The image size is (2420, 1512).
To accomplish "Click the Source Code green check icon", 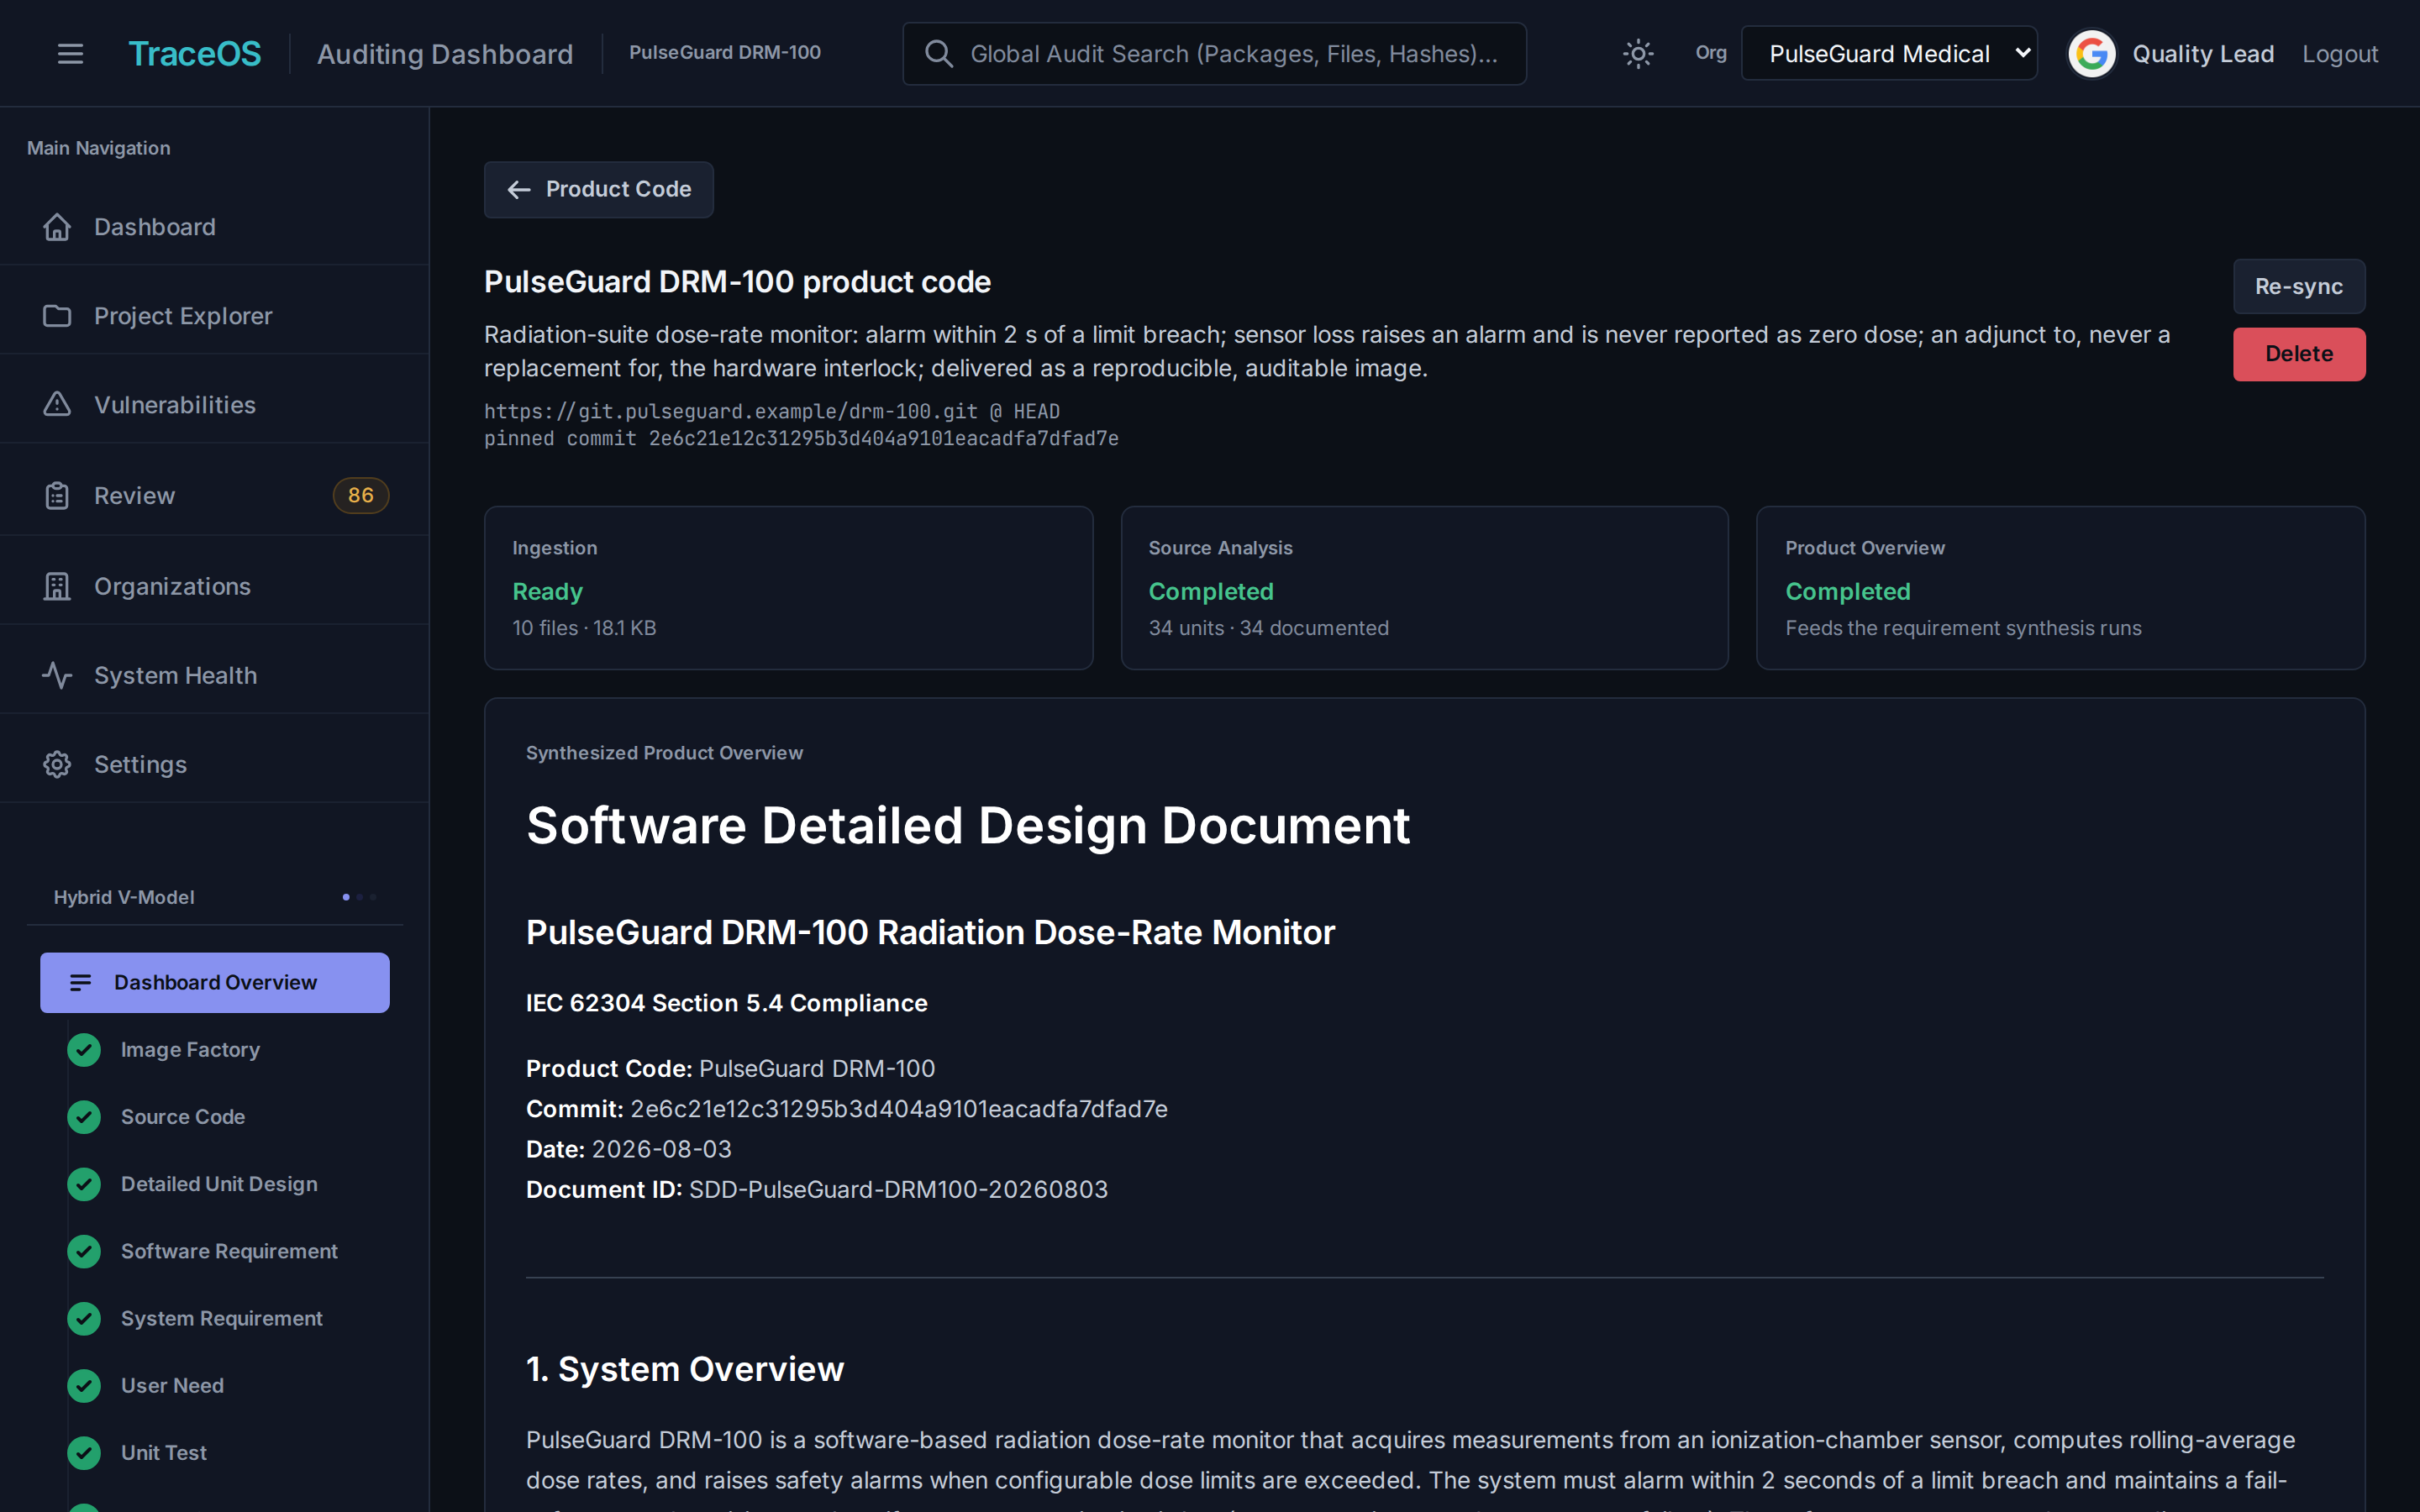I will [84, 1117].
